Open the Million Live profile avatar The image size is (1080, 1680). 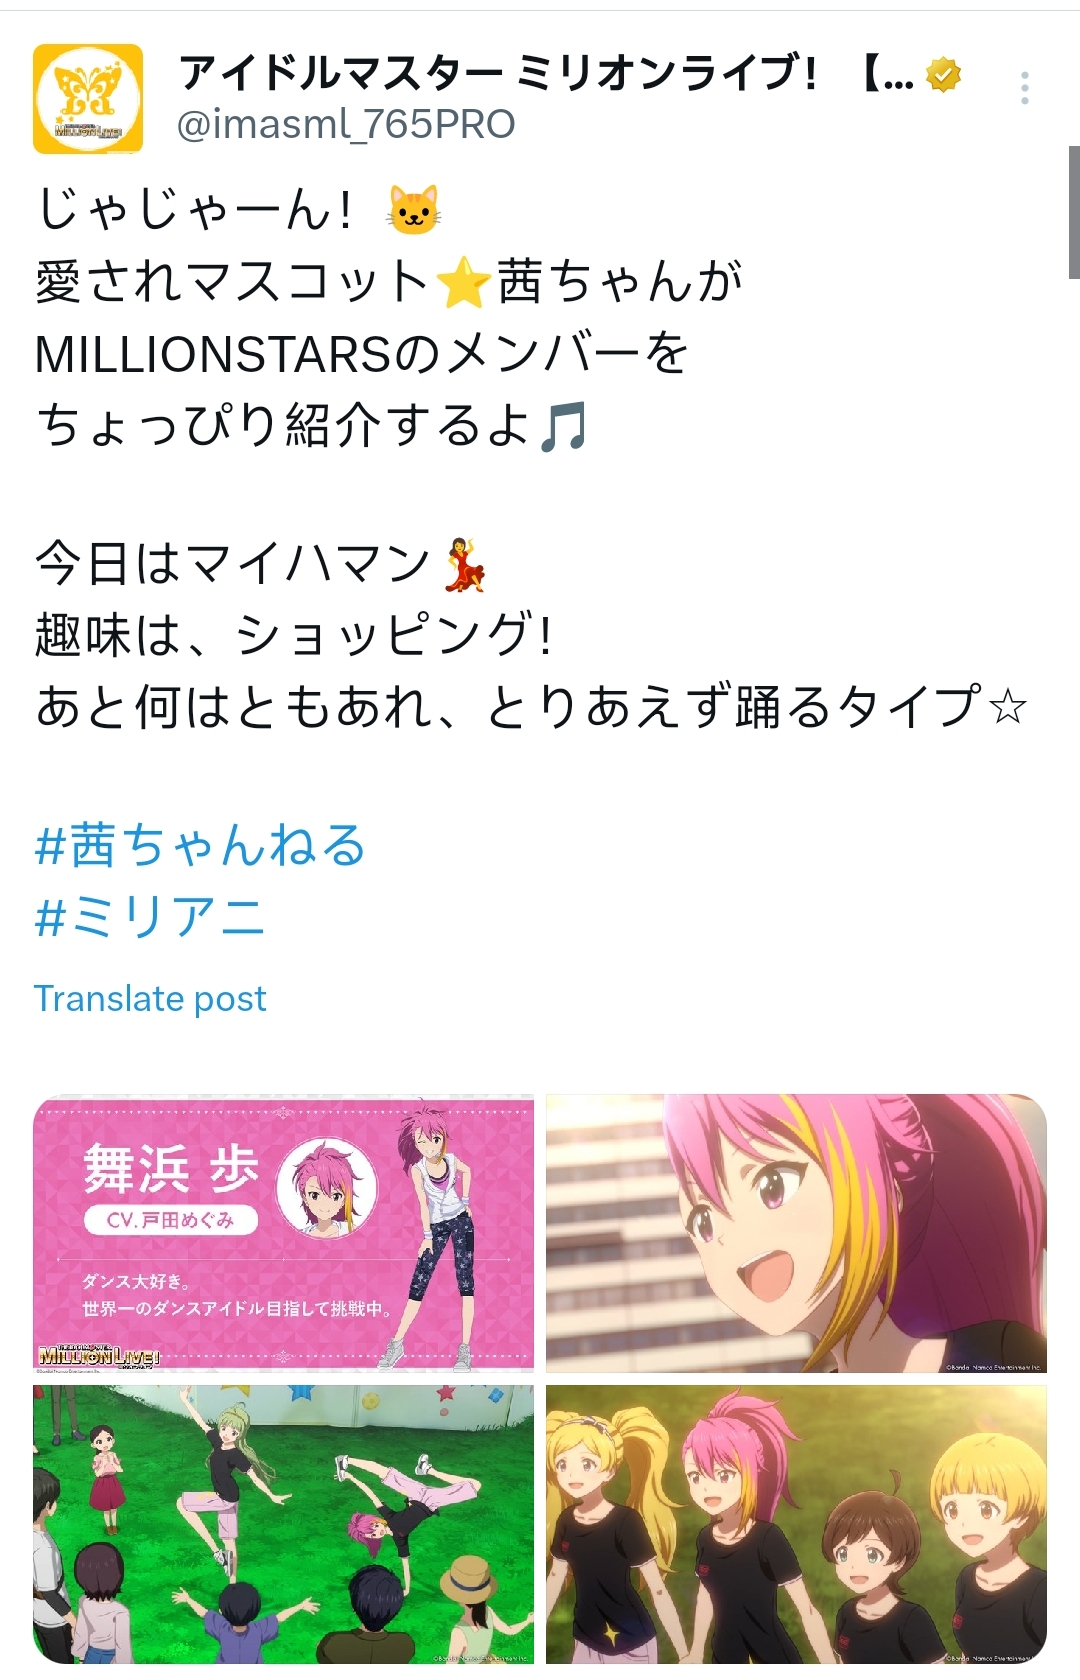tap(88, 99)
